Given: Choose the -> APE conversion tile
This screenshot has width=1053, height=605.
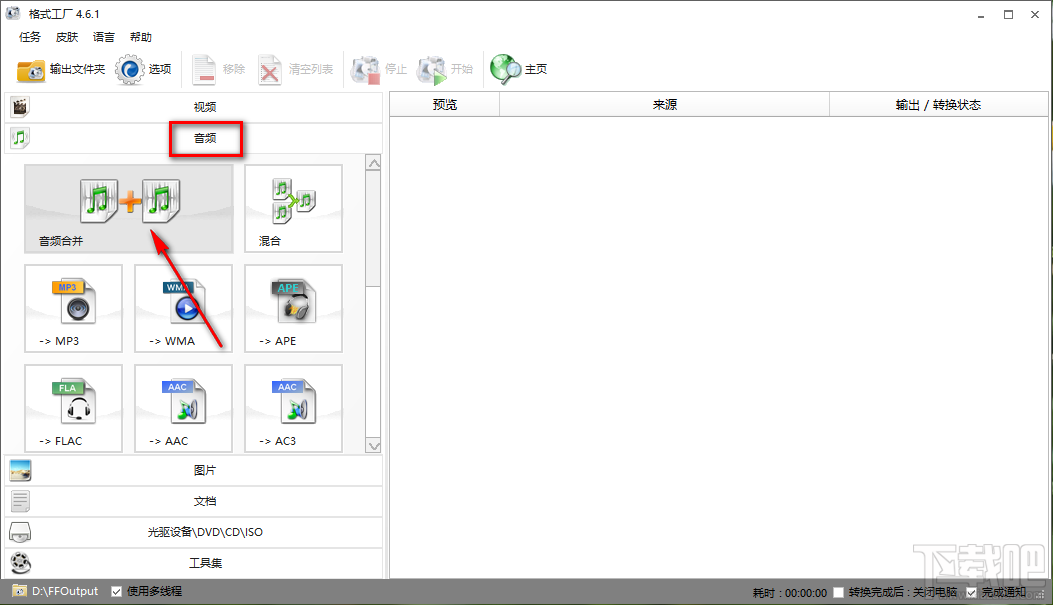Looking at the screenshot, I should pyautogui.click(x=293, y=308).
